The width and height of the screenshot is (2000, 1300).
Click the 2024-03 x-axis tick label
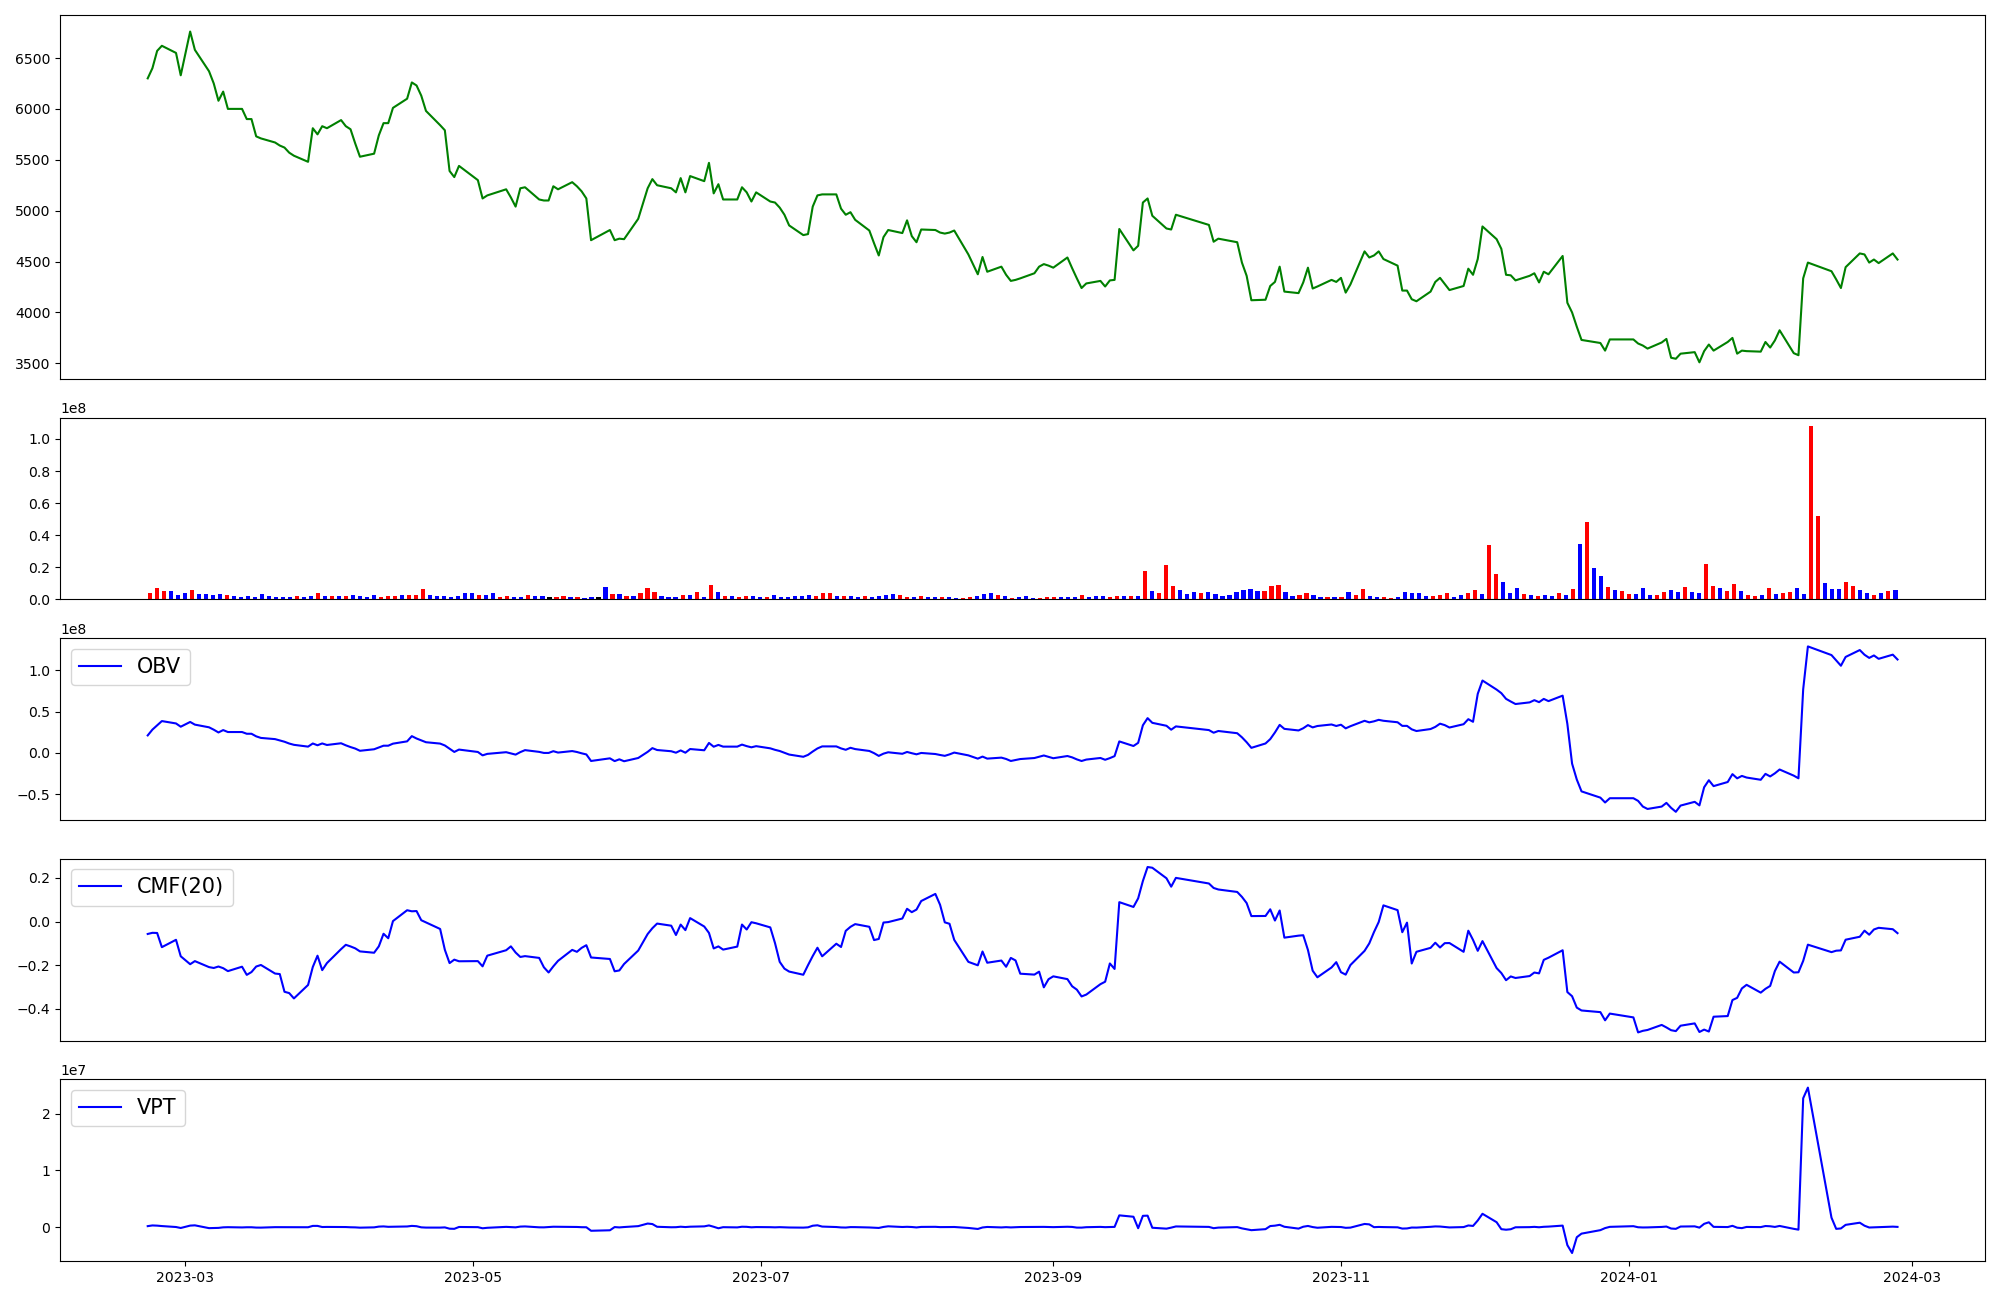(x=1912, y=1277)
